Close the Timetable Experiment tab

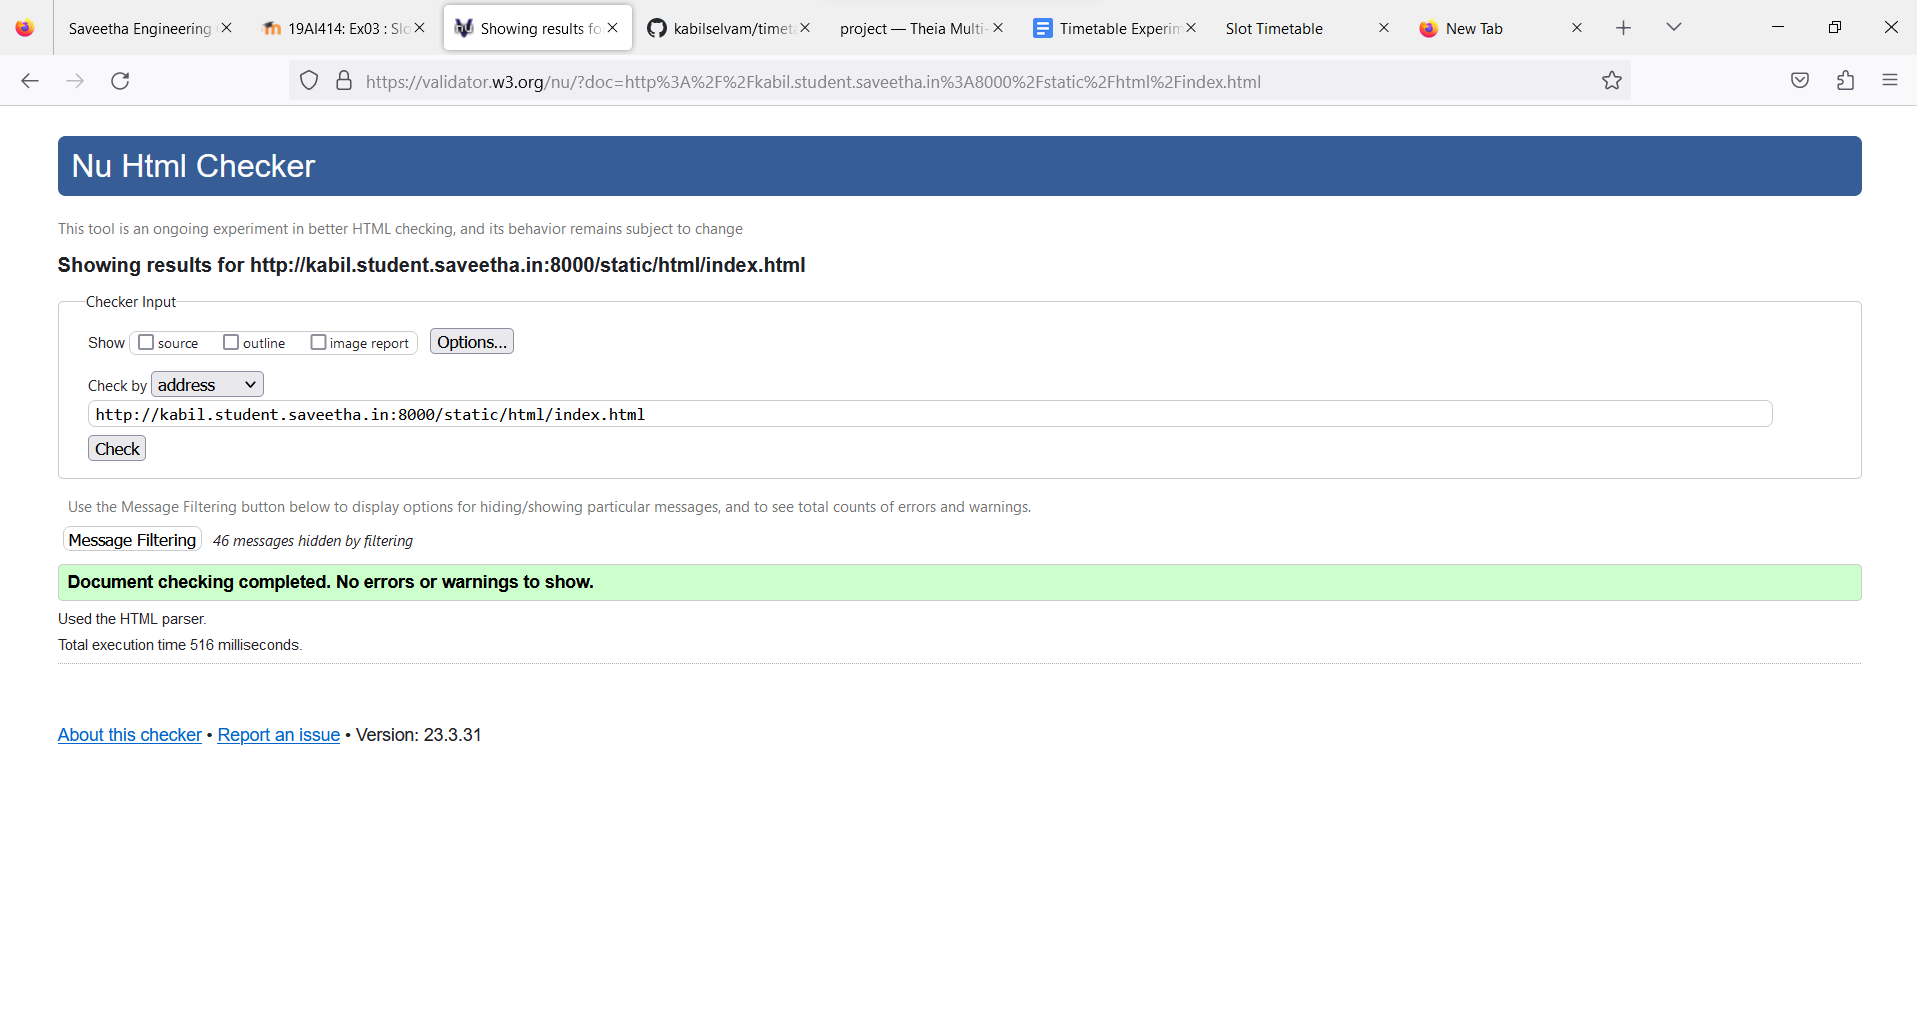pyautogui.click(x=1191, y=28)
